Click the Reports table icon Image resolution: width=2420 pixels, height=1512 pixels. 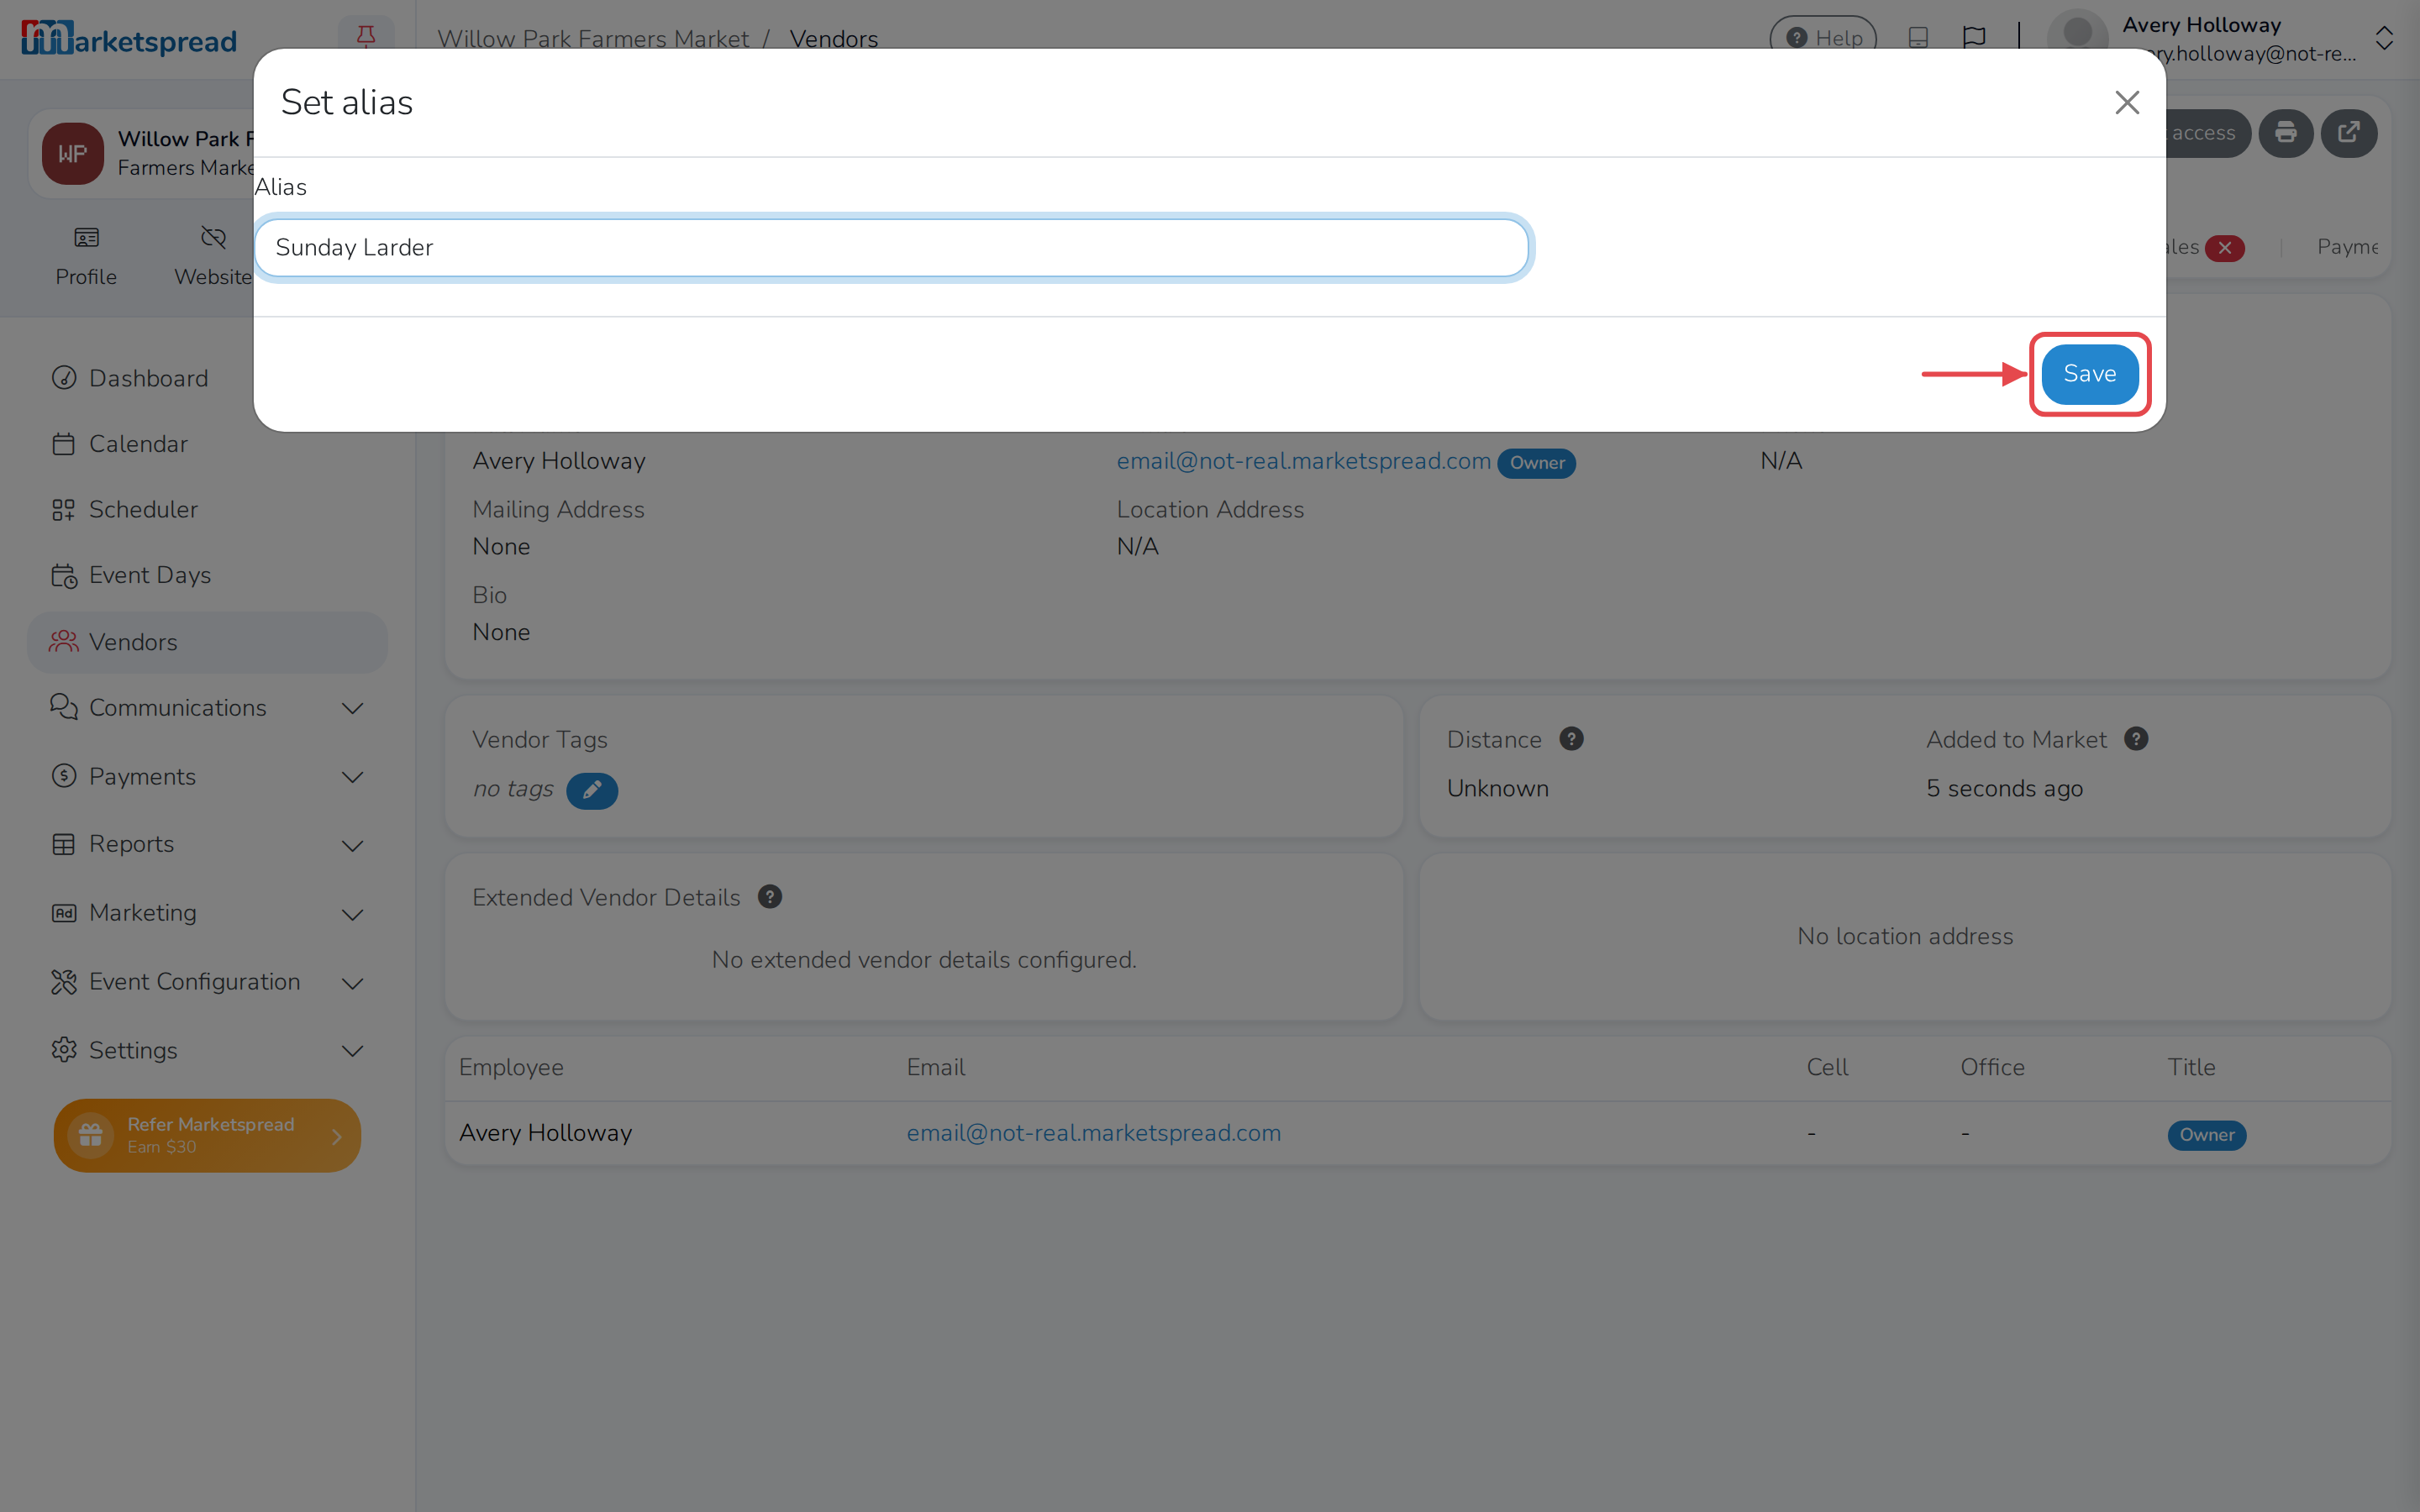click(64, 844)
